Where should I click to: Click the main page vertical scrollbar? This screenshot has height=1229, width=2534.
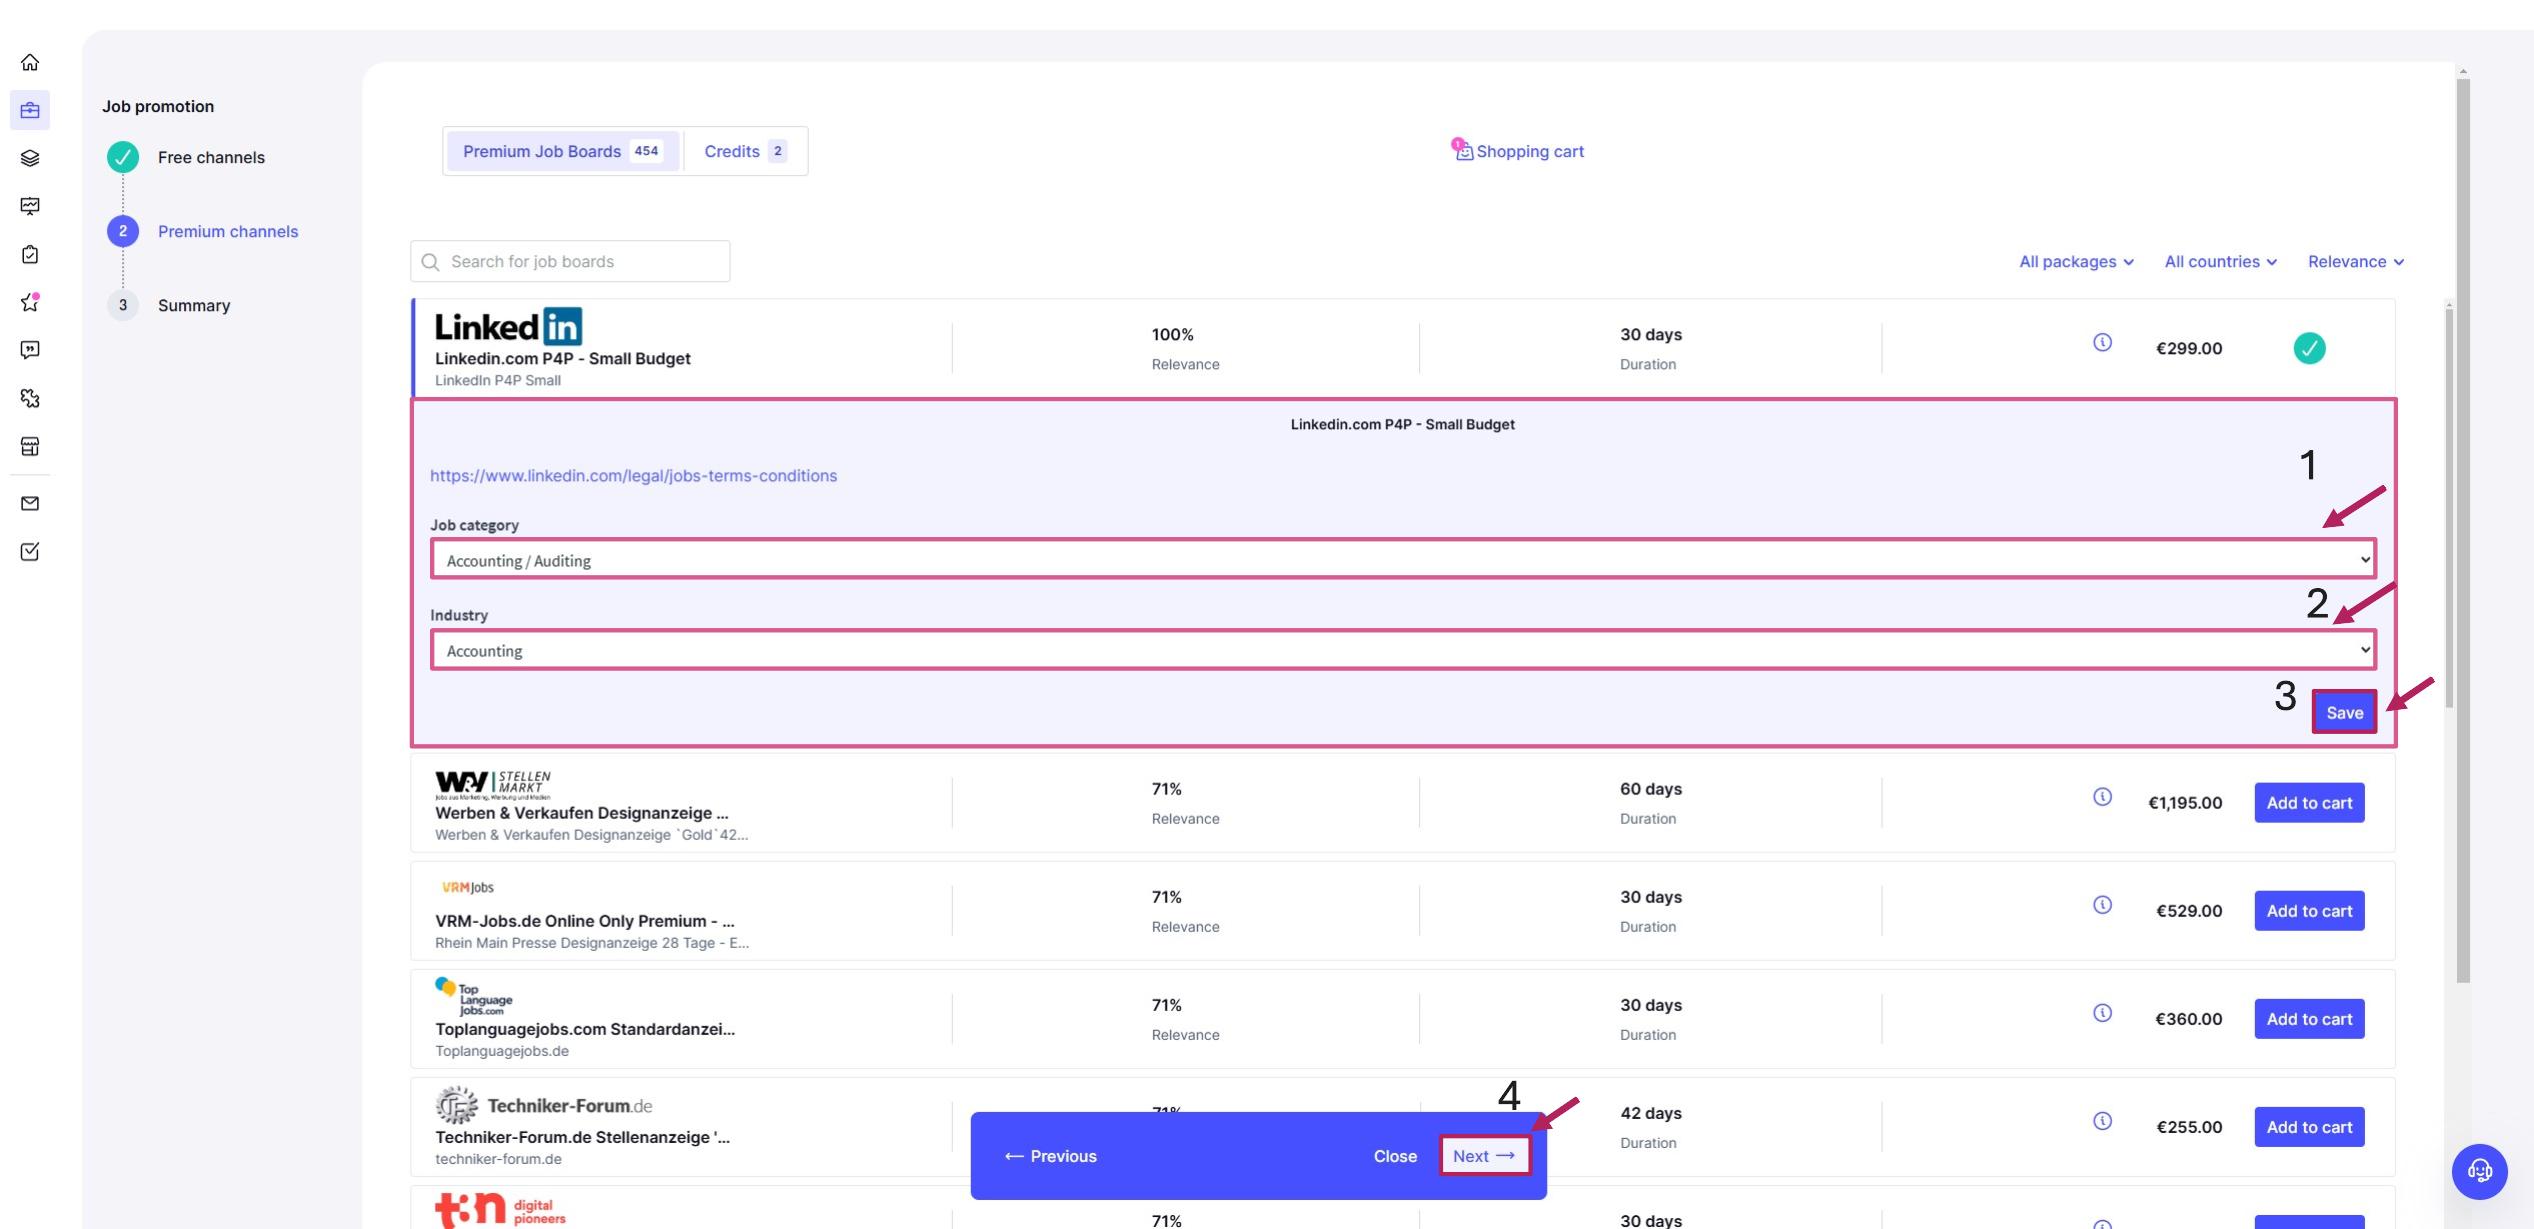tap(2462, 530)
